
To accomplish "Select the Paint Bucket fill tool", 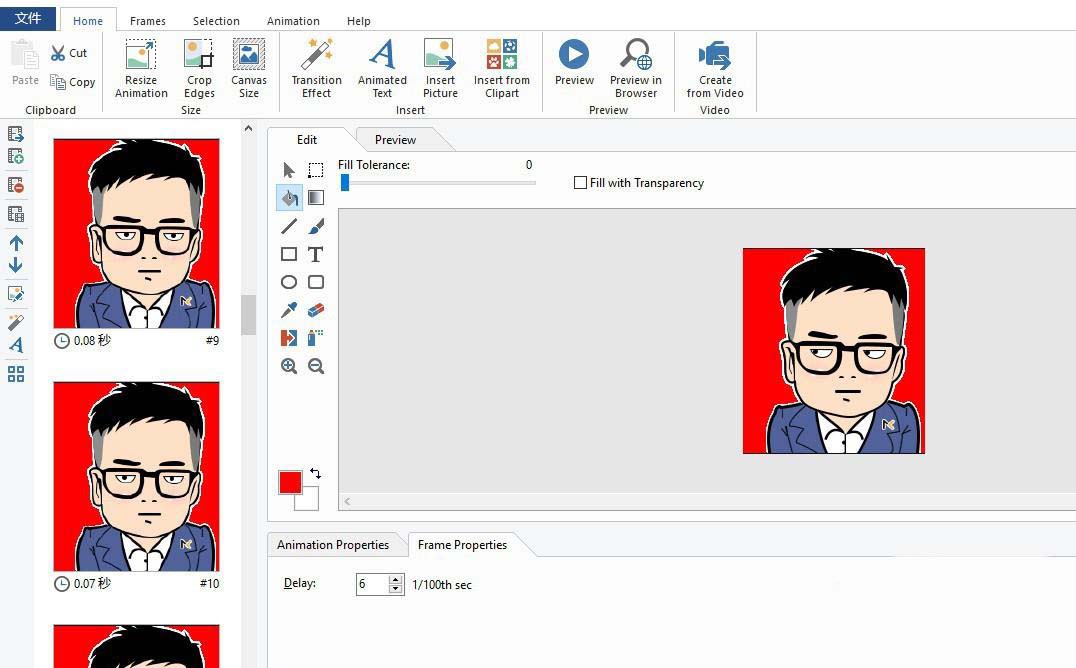I will (289, 197).
